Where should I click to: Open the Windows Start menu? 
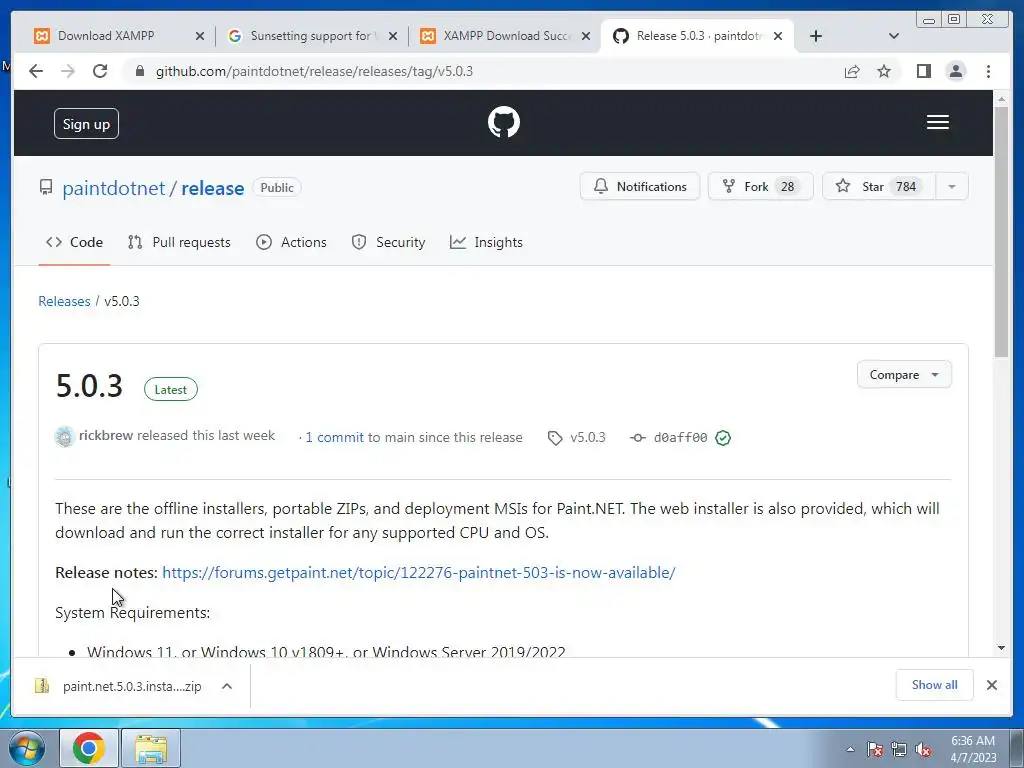tap(27, 748)
